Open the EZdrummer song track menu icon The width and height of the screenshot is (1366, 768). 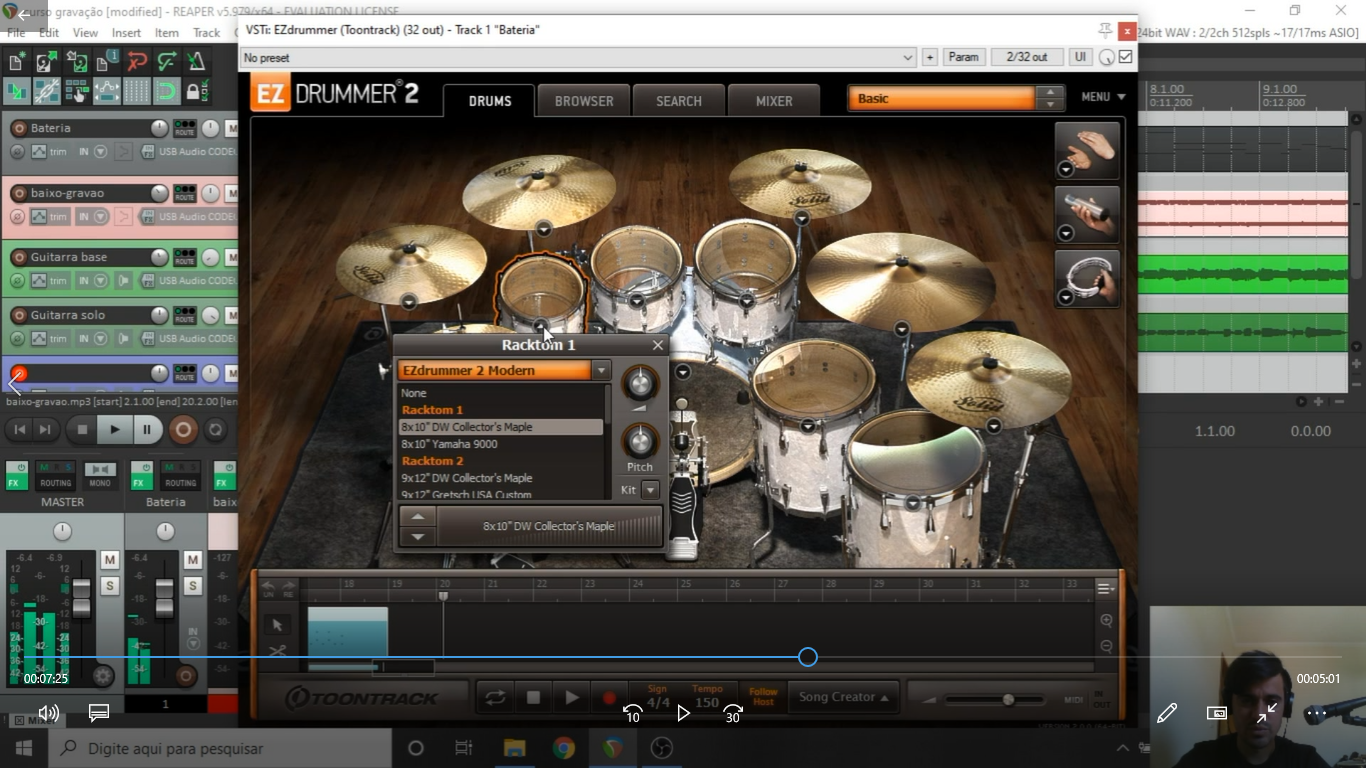pos(1106,589)
